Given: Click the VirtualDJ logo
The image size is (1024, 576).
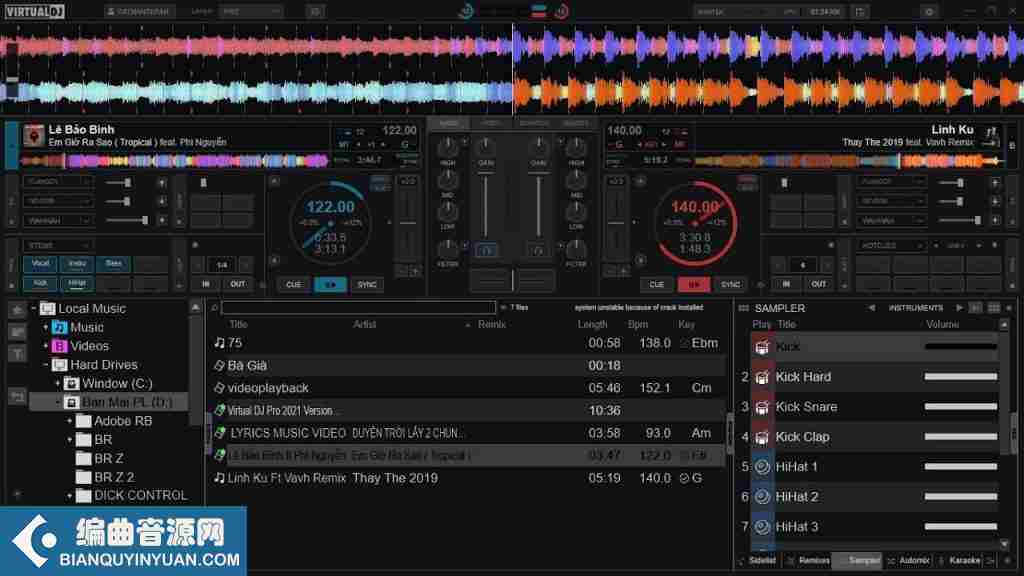Looking at the screenshot, I should [x=35, y=11].
